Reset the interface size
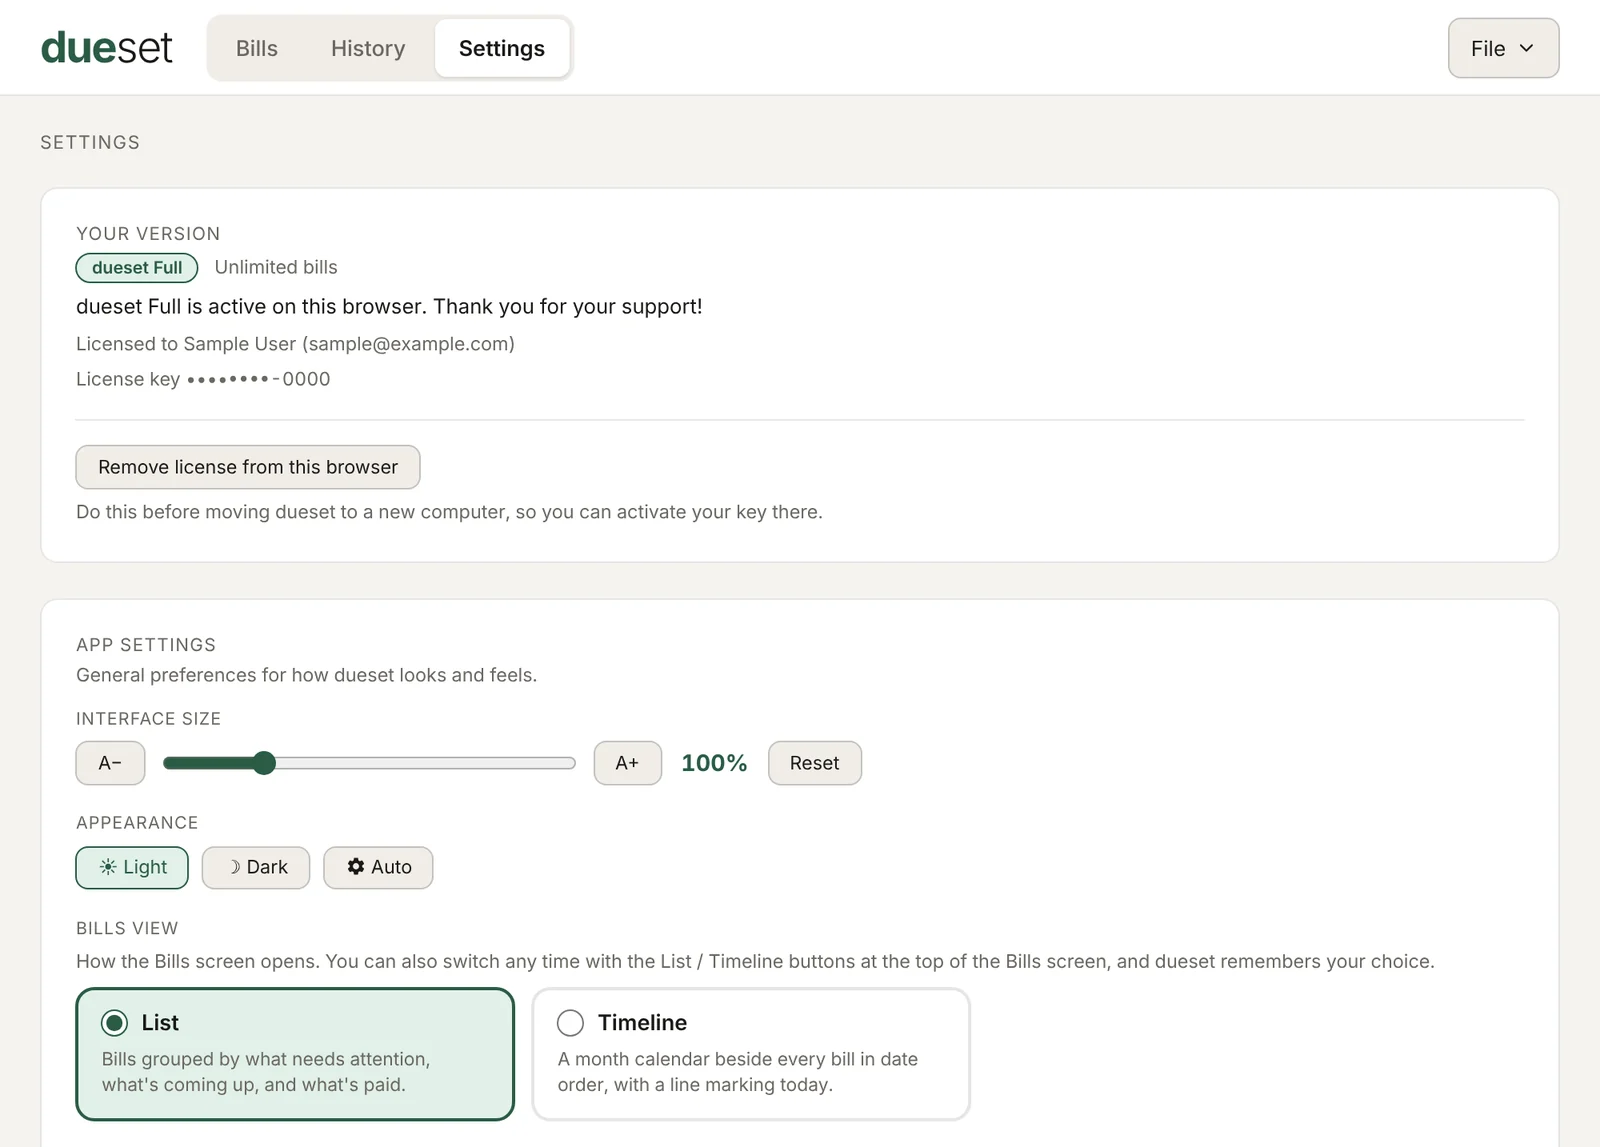 coord(814,763)
